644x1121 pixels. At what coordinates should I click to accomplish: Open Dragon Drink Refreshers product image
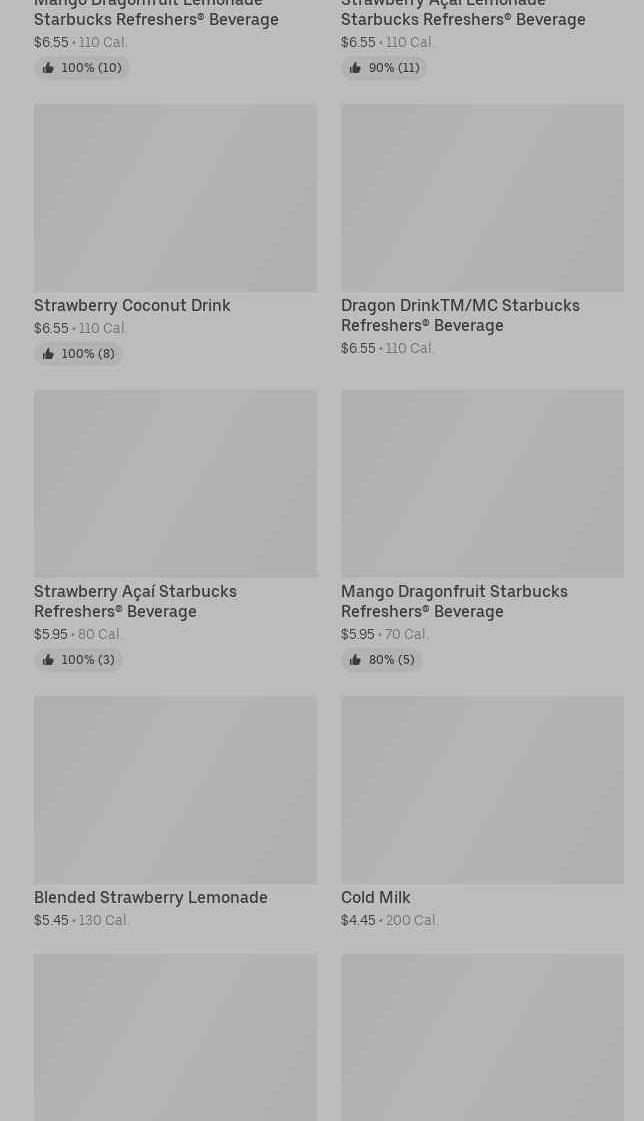tap(482, 198)
